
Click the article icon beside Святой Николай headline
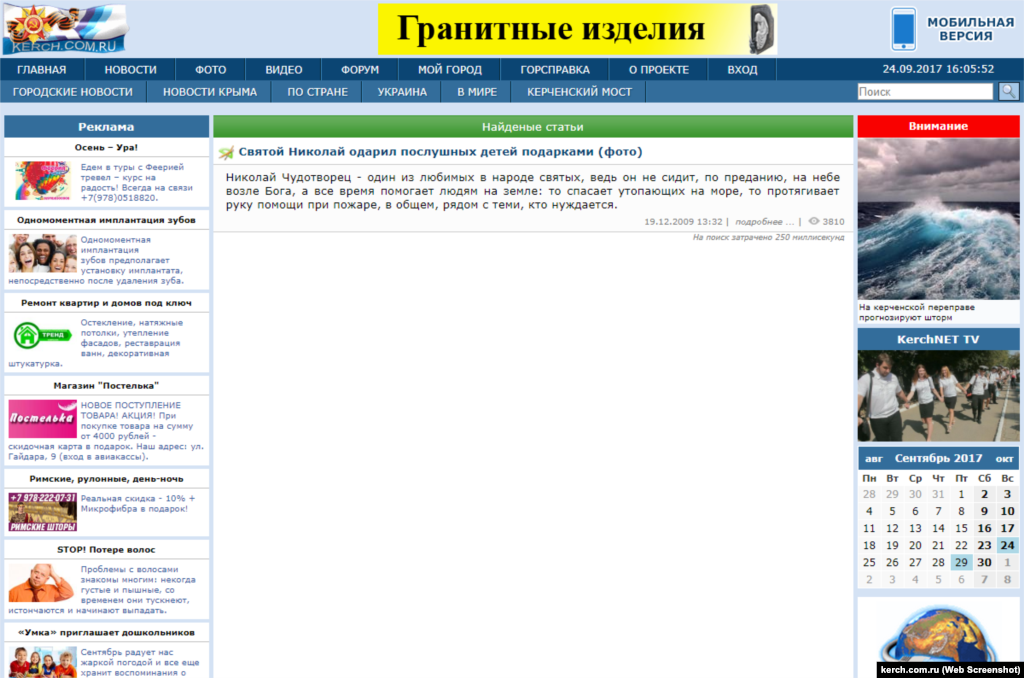(x=226, y=152)
